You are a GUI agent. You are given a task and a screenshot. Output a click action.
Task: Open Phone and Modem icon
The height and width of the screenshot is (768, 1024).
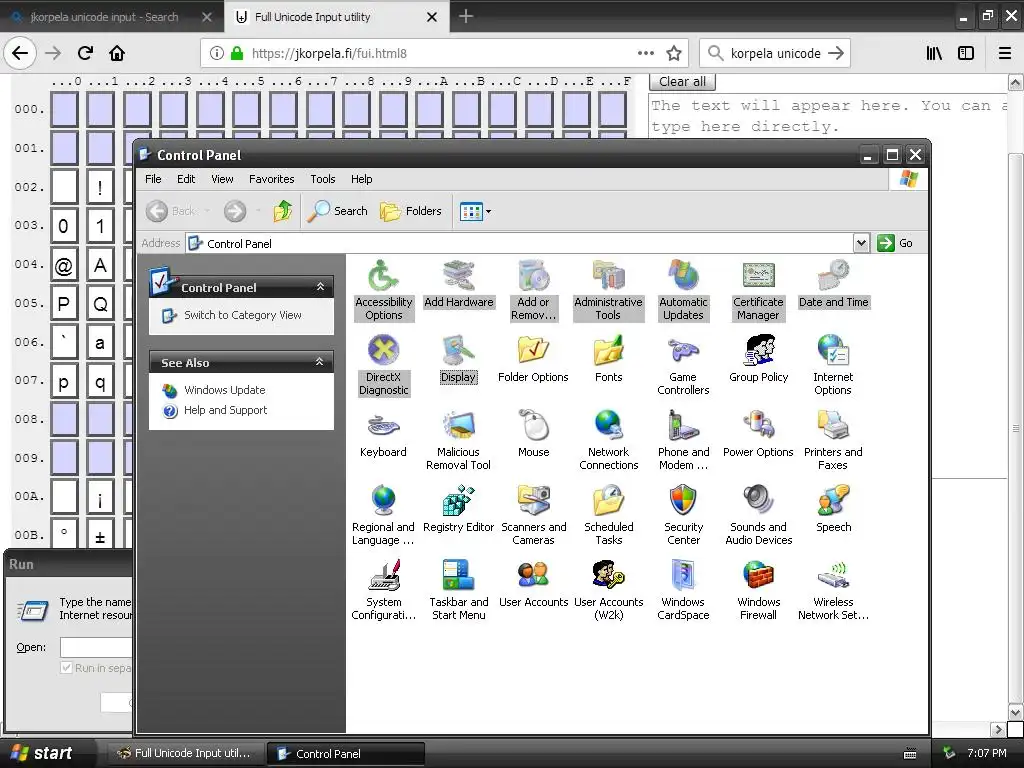[x=683, y=441]
